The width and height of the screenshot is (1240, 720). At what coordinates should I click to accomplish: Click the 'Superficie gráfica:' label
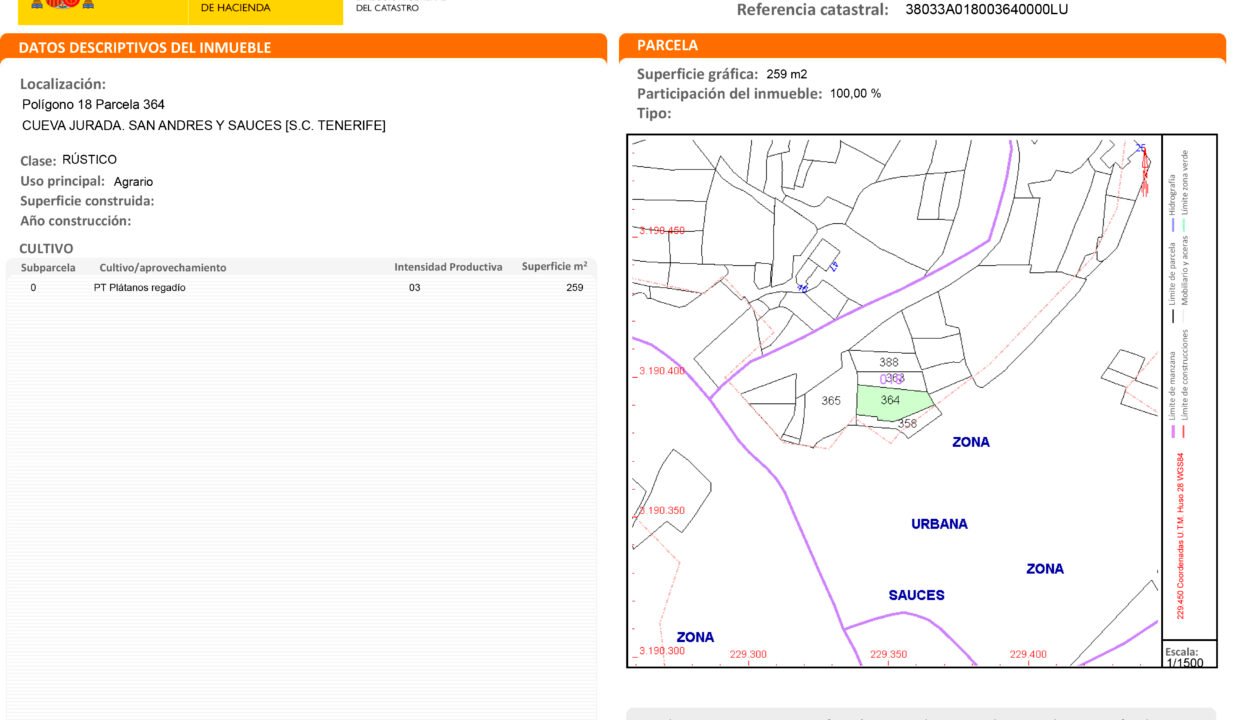click(697, 74)
